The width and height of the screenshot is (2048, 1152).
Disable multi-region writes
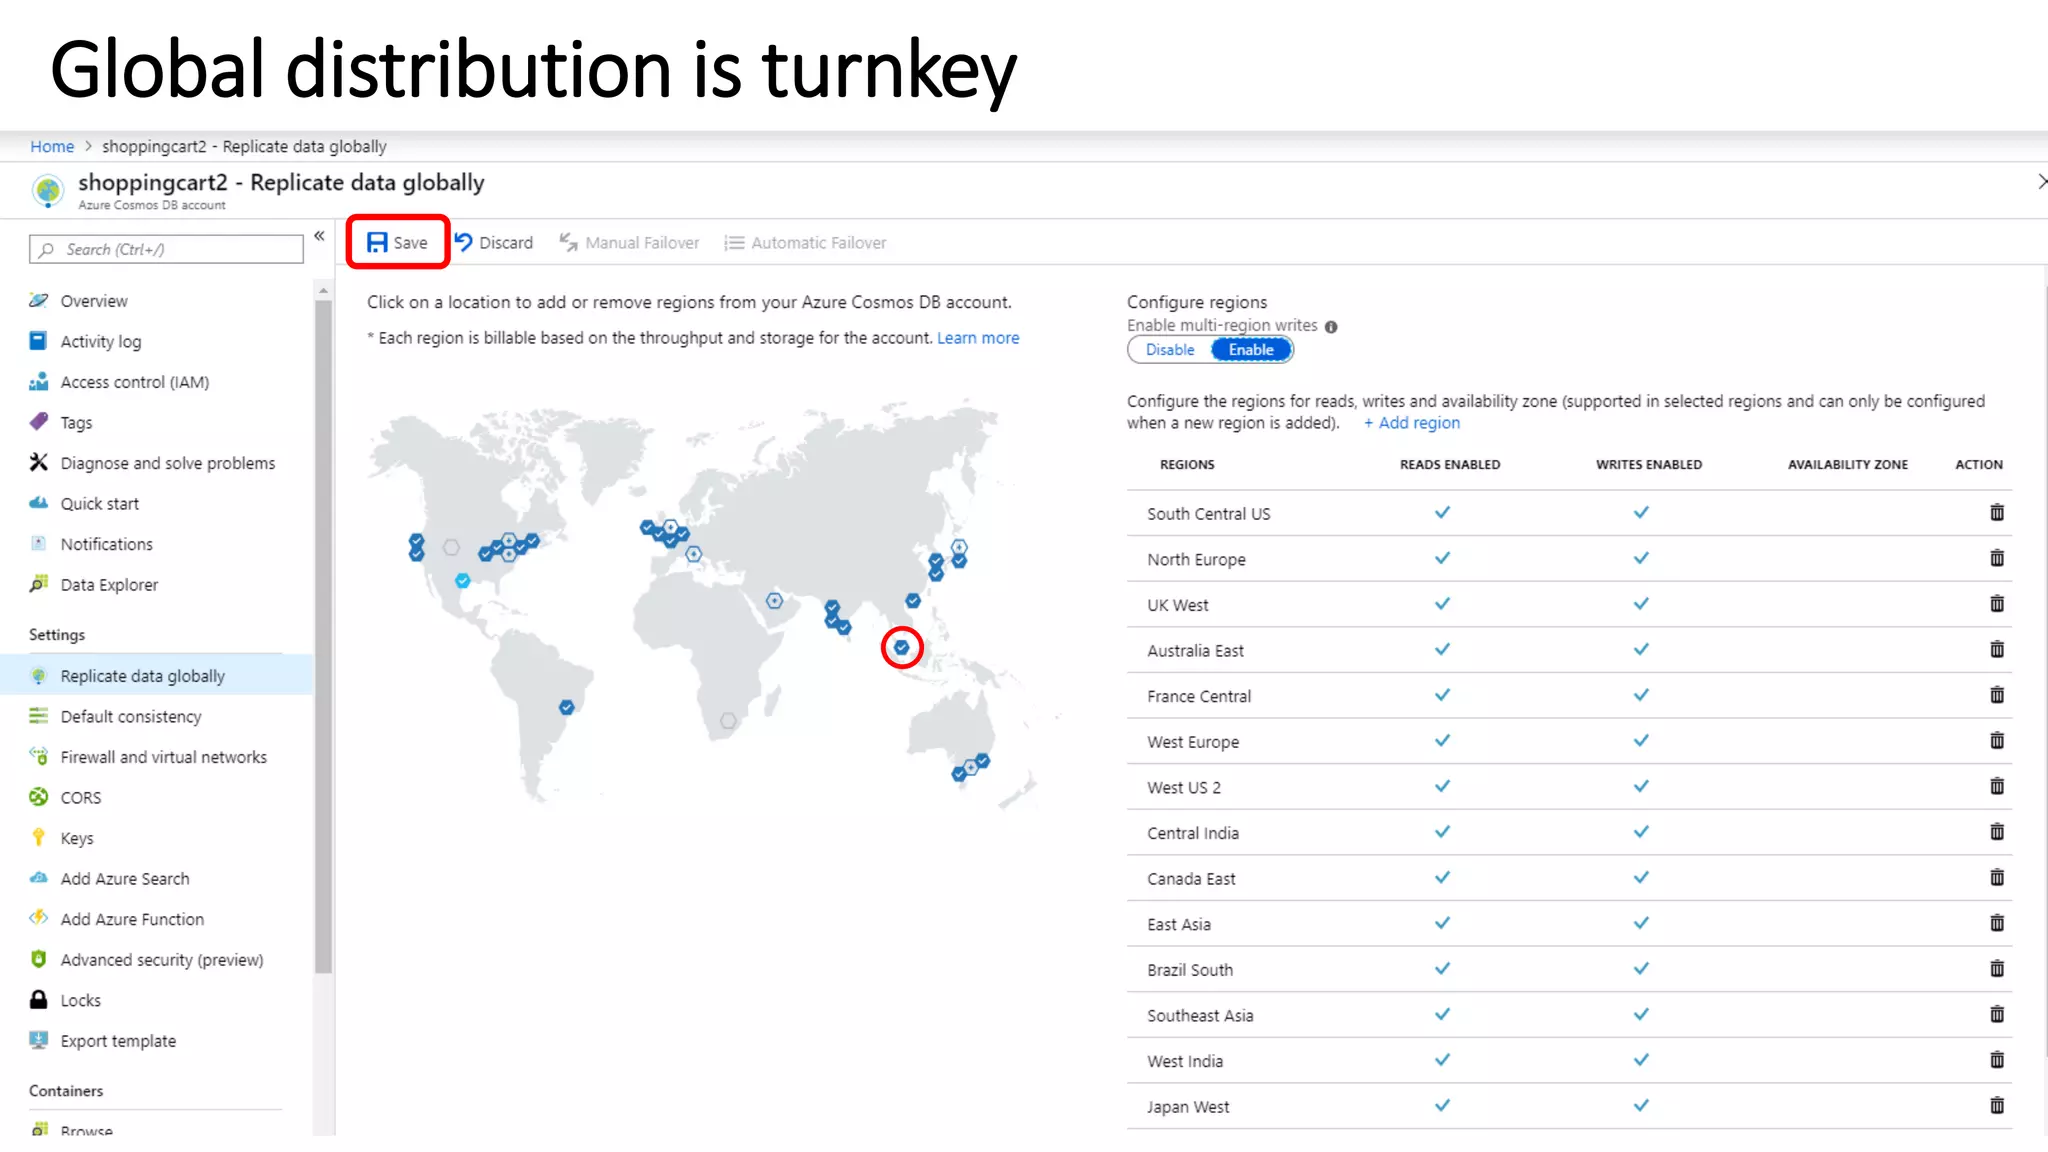pos(1170,349)
